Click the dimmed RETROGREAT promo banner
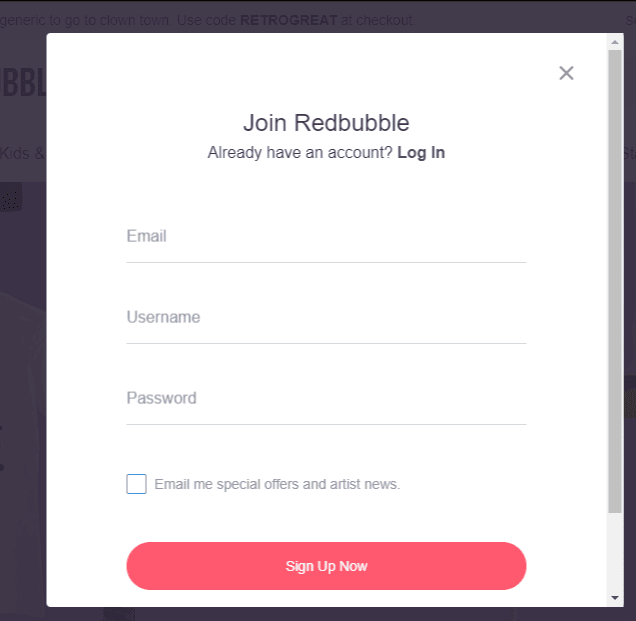 click(x=207, y=20)
